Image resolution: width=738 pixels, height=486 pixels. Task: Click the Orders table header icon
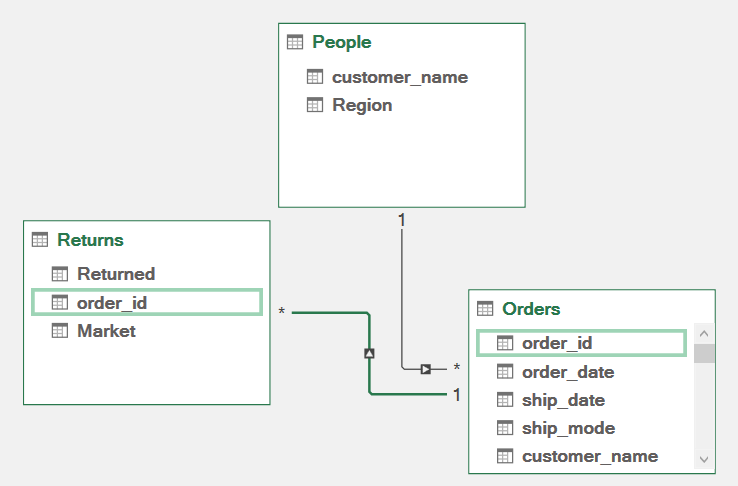tap(485, 309)
